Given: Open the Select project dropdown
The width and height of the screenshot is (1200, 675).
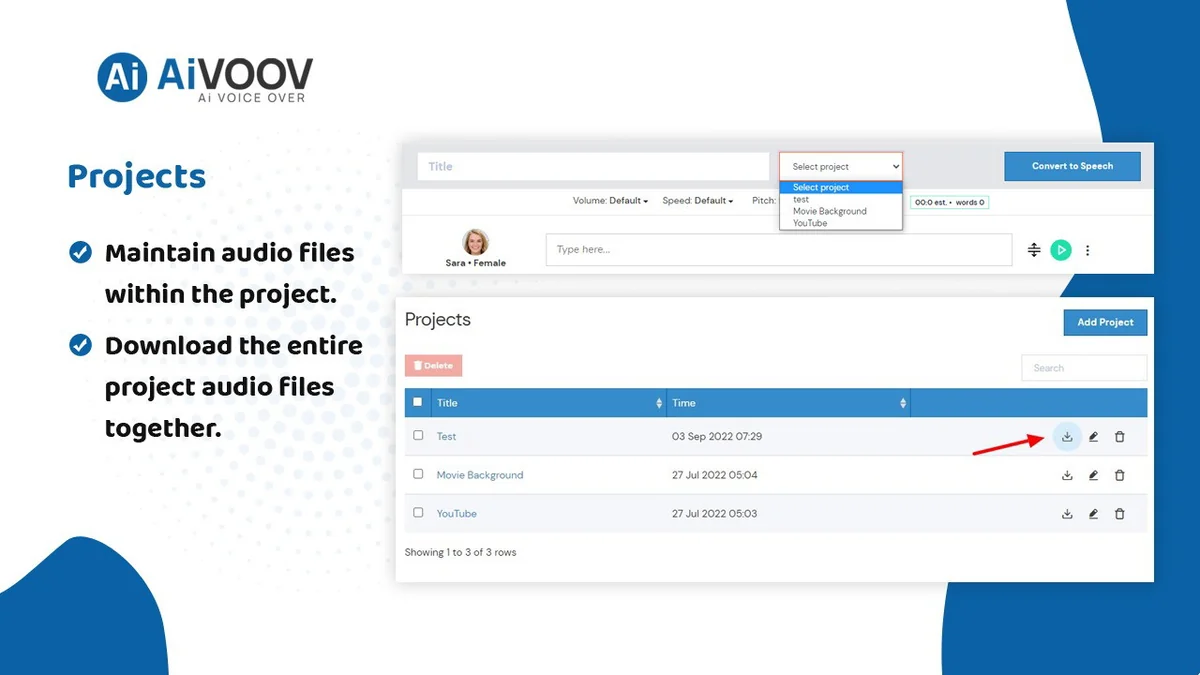Looking at the screenshot, I should point(841,166).
